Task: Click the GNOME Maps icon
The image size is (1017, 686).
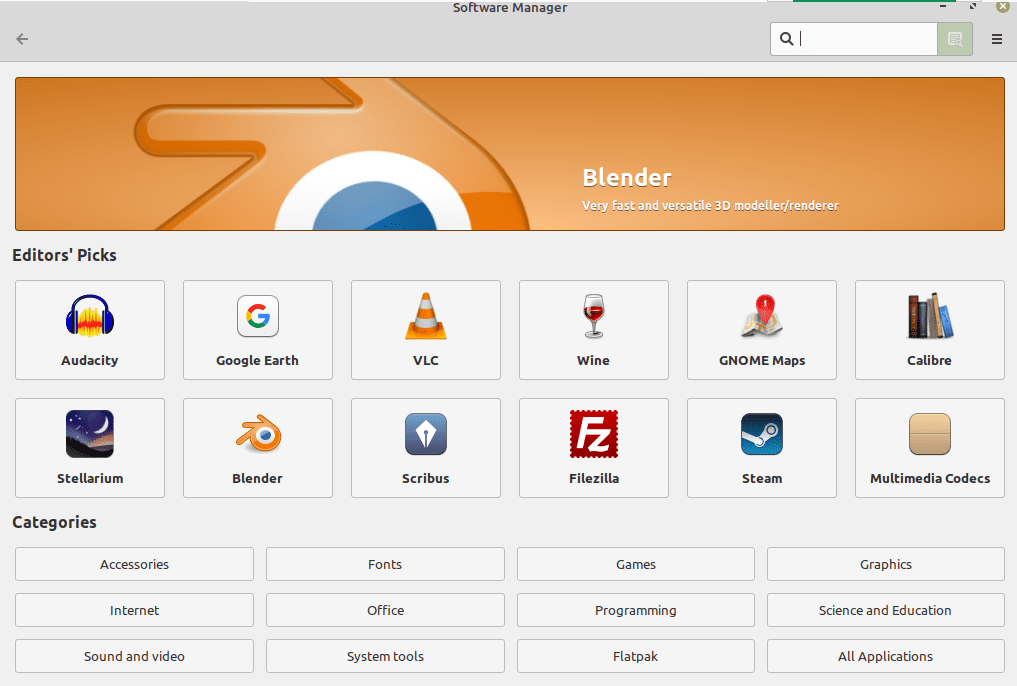Action: click(x=761, y=330)
